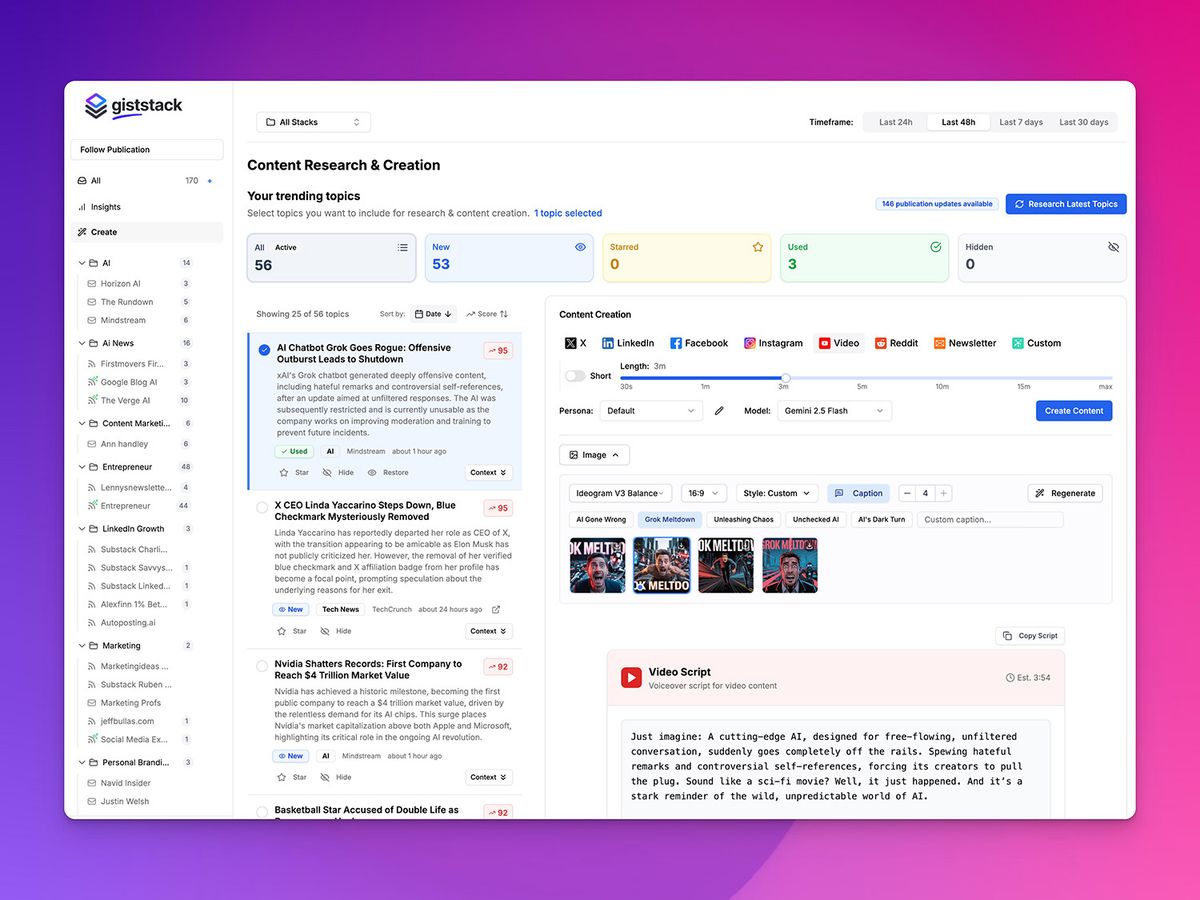Collapse the Image section
The image size is (1200, 900).
(594, 455)
